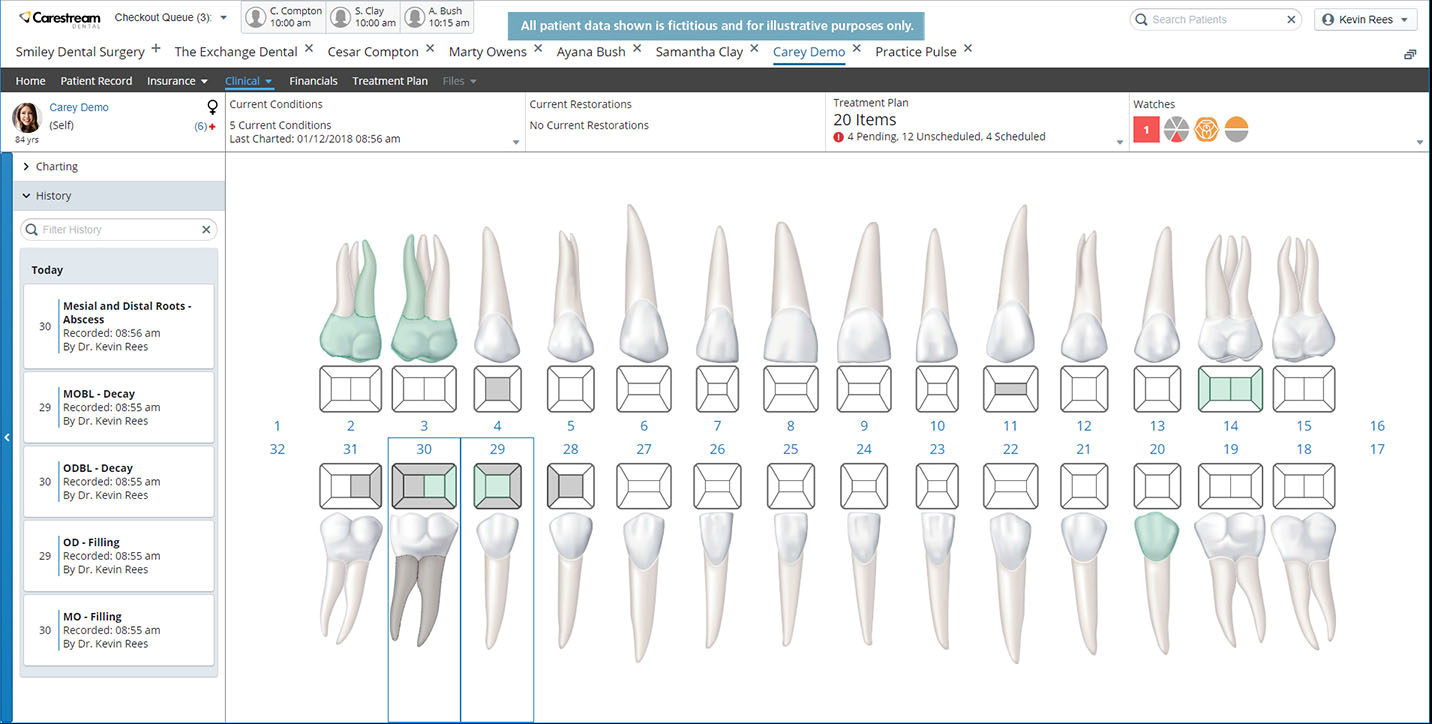Click the orange tooth Watches icon
The height and width of the screenshot is (724, 1432).
click(x=1207, y=129)
